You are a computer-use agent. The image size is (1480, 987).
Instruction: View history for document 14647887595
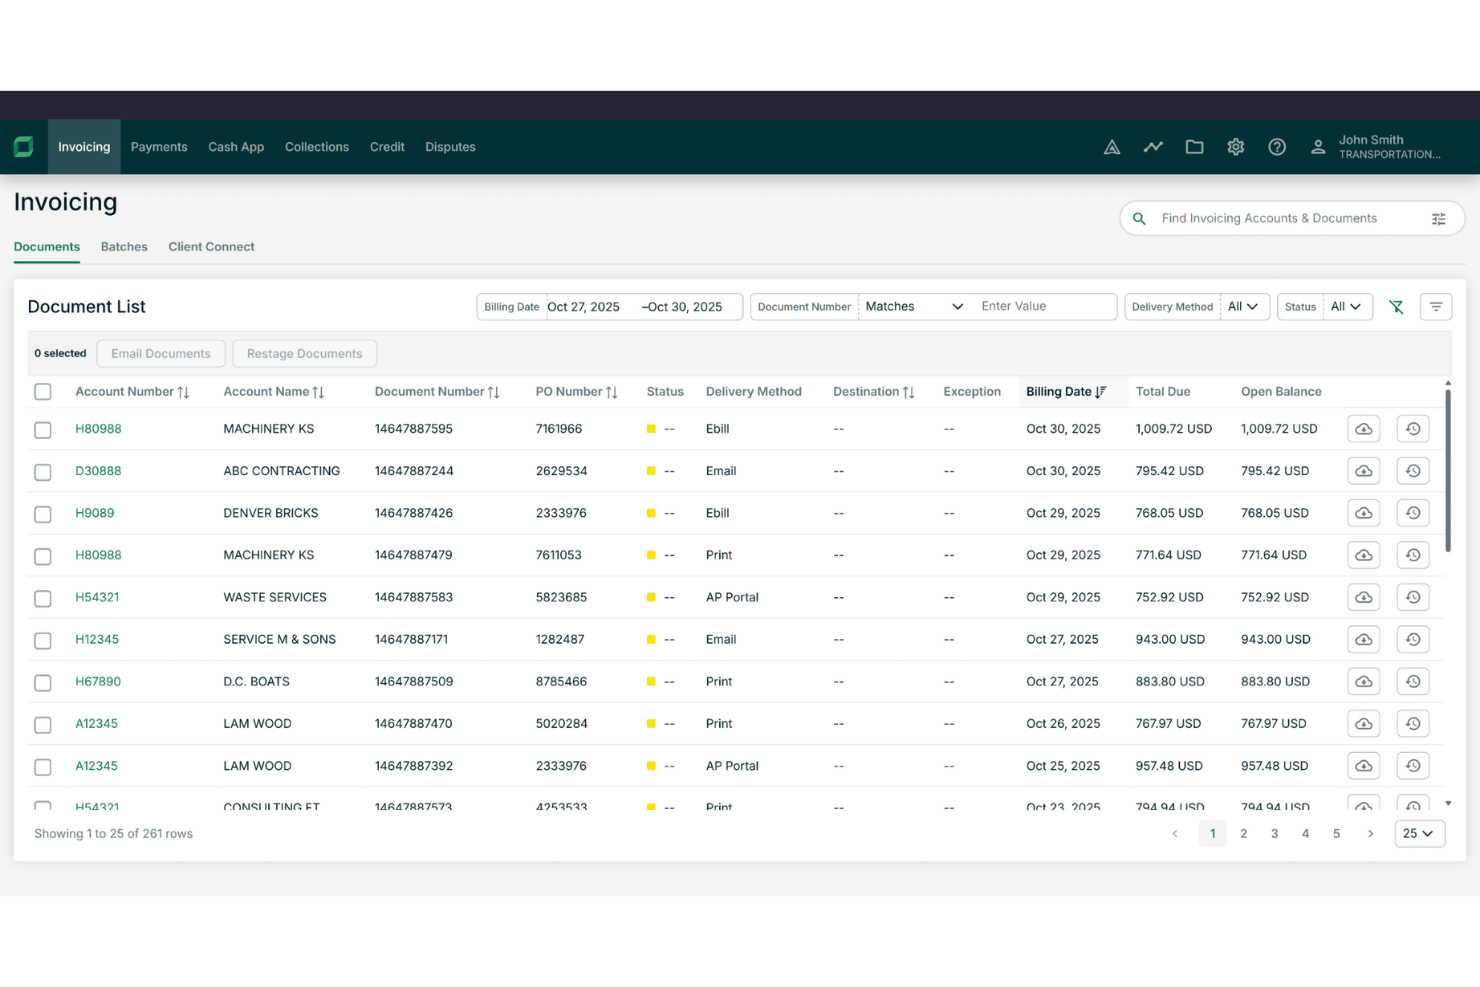(1413, 429)
